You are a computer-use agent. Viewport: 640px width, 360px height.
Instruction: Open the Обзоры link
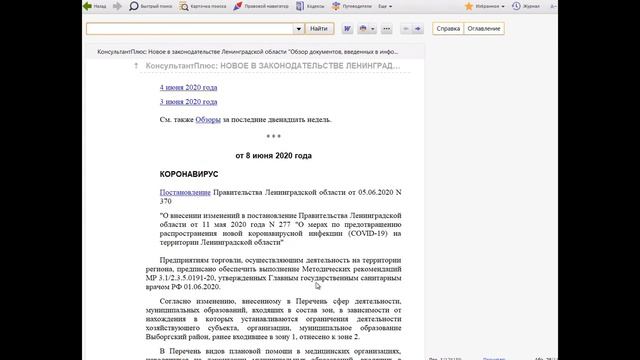(208, 120)
